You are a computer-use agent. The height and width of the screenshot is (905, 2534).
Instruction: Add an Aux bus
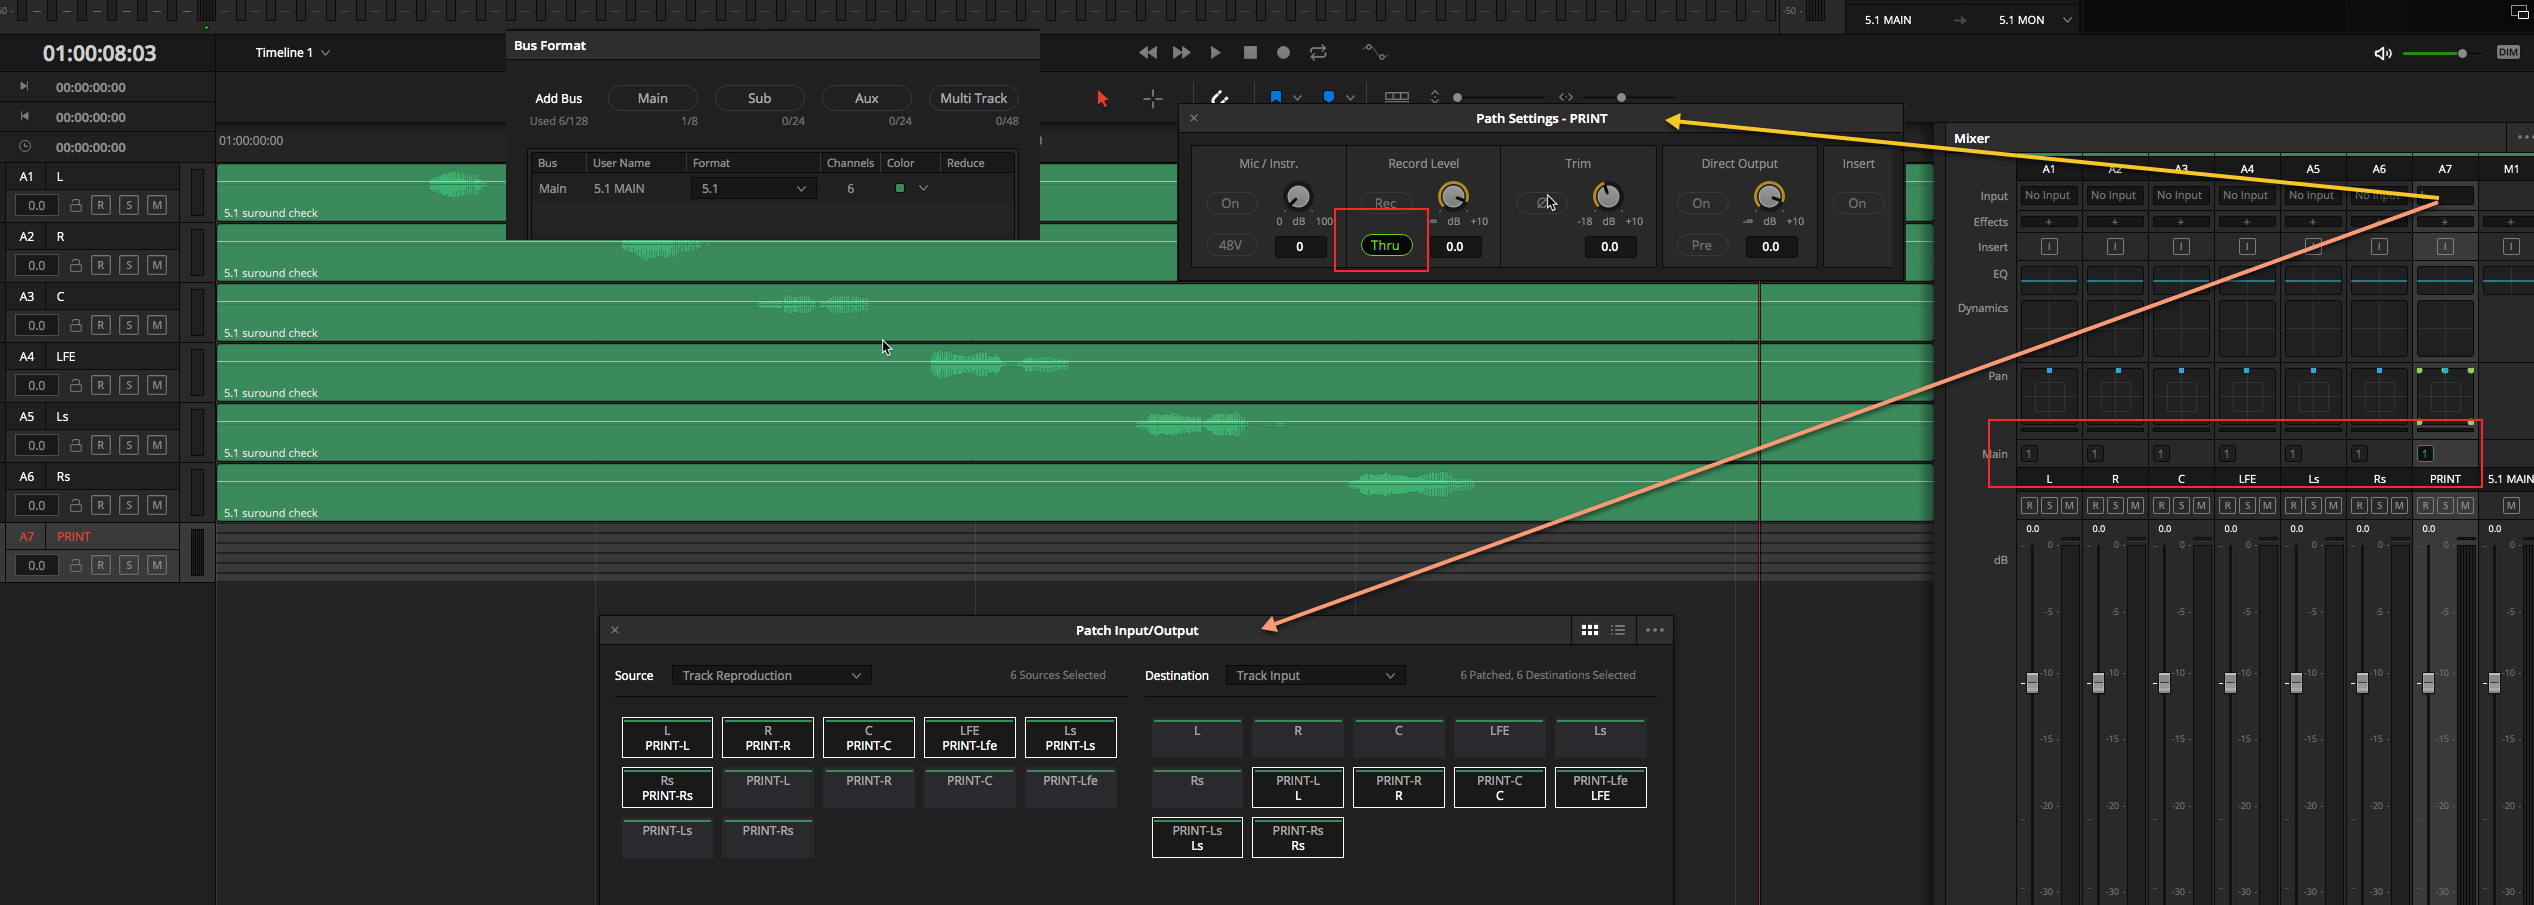pos(866,98)
